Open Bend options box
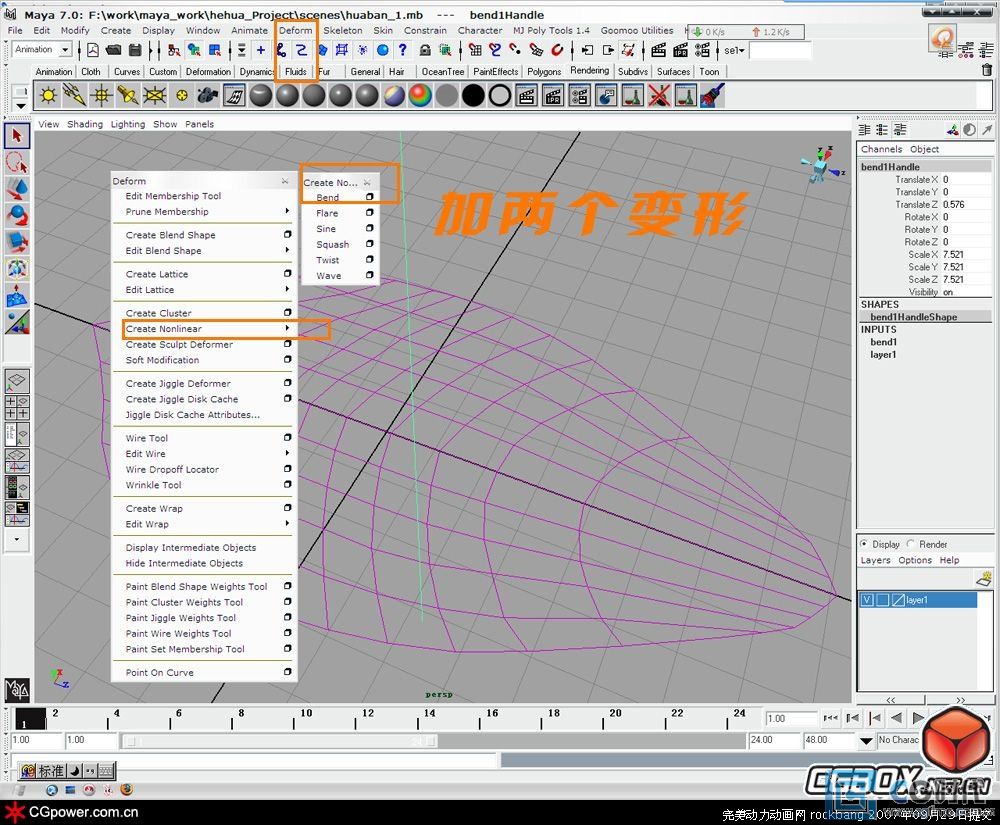Image resolution: width=1000 pixels, height=825 pixels. (x=369, y=197)
